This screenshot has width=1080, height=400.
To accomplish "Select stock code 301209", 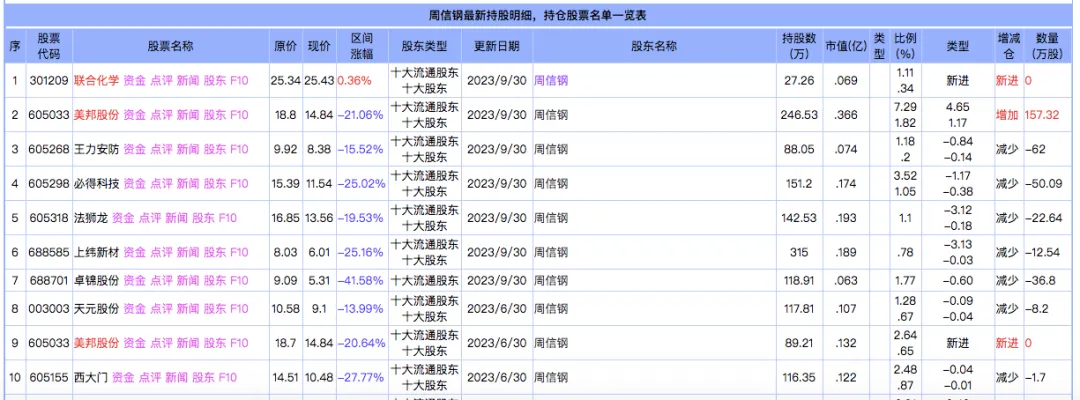I will tap(49, 81).
